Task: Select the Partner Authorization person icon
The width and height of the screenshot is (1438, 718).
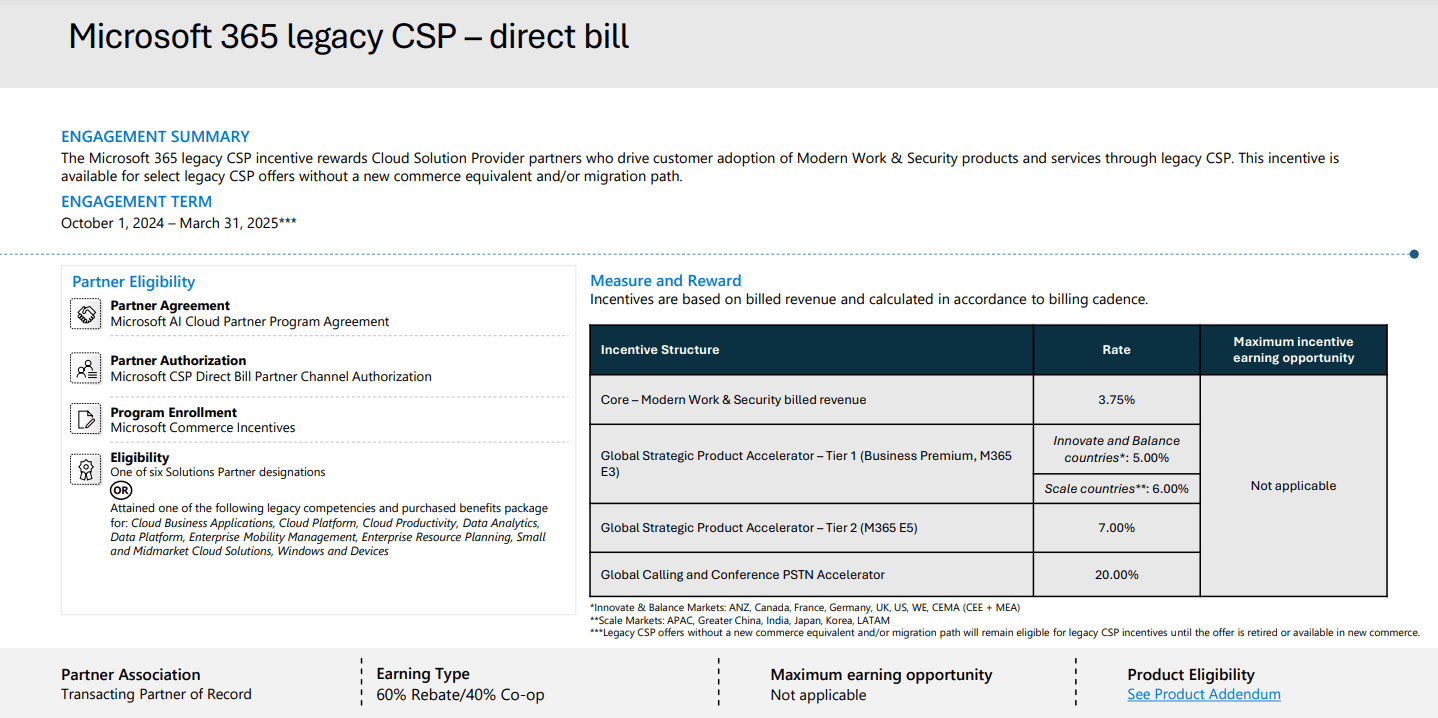Action: [85, 368]
